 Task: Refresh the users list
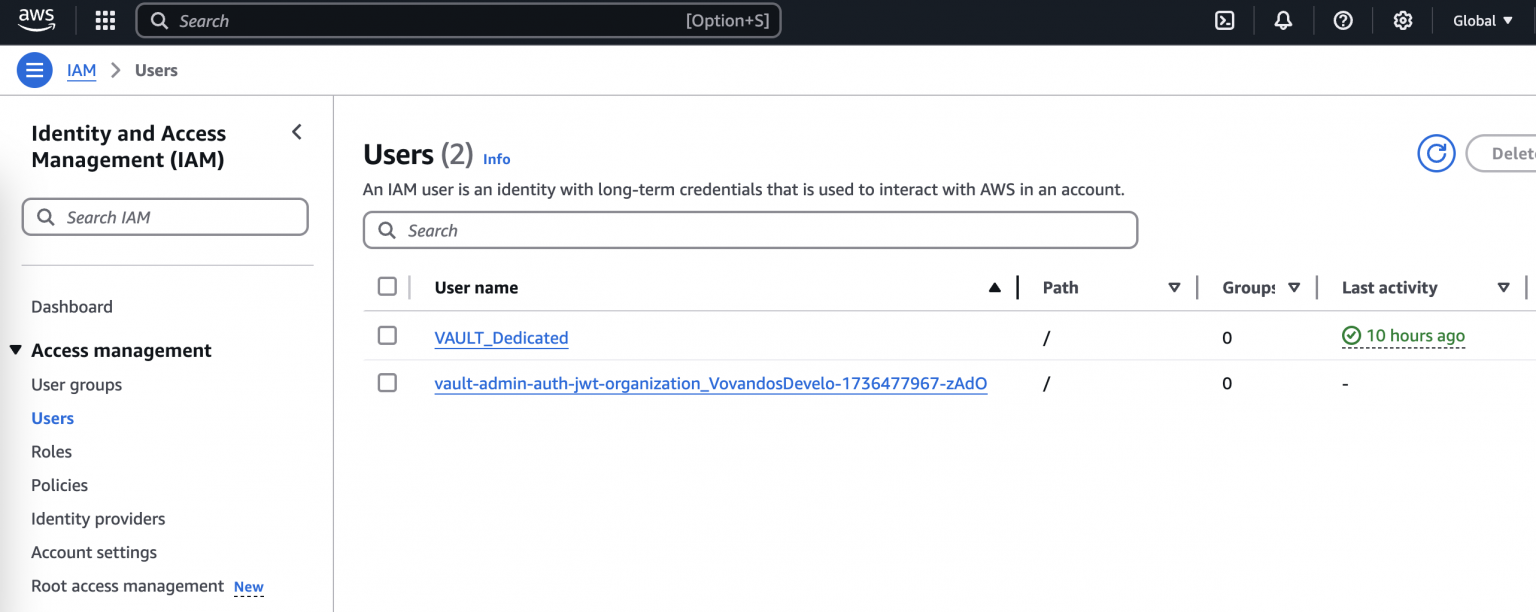1436,153
